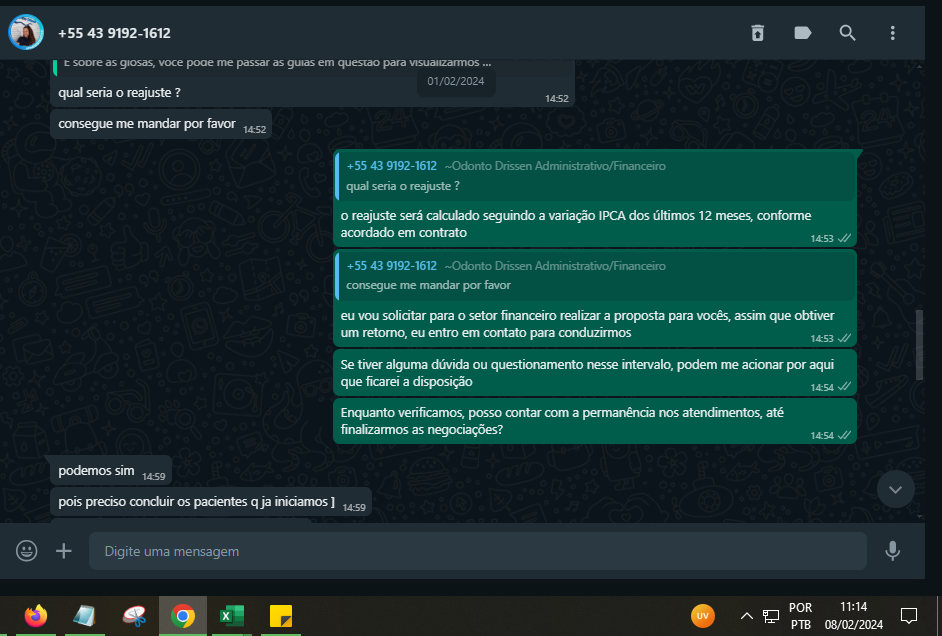
Task: Click the quoted "qual seria o reajuste ?" reply
Action: click(595, 176)
